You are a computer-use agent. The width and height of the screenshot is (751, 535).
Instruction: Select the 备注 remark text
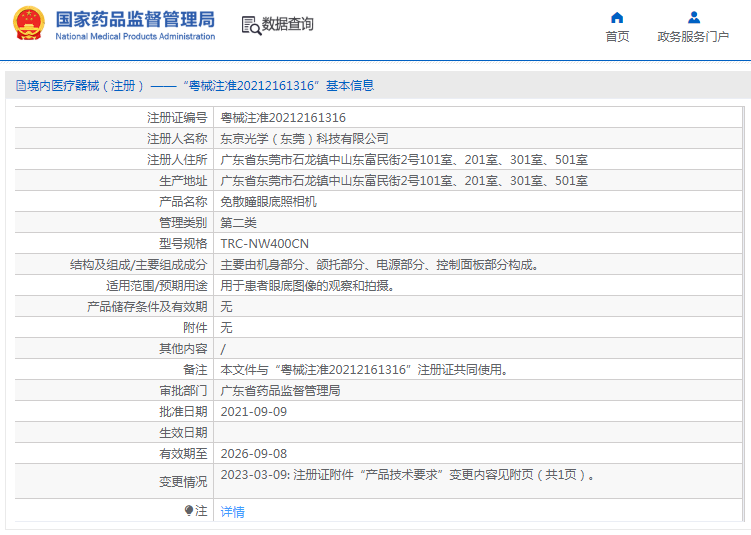click(x=364, y=370)
